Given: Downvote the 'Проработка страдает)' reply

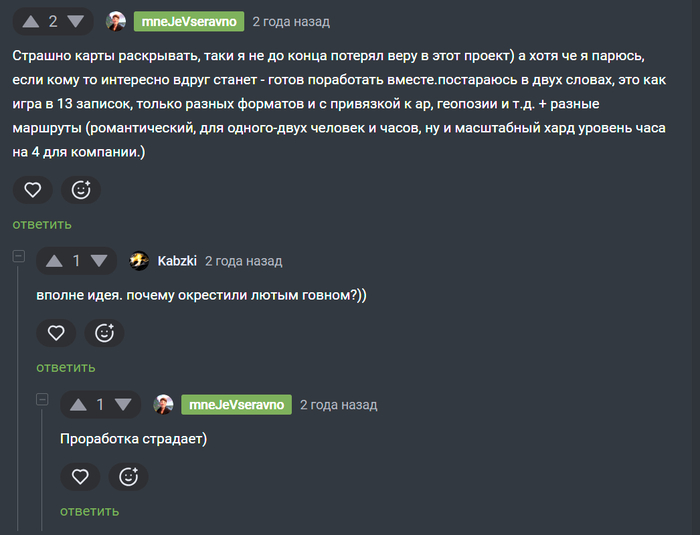Looking at the screenshot, I should [123, 405].
